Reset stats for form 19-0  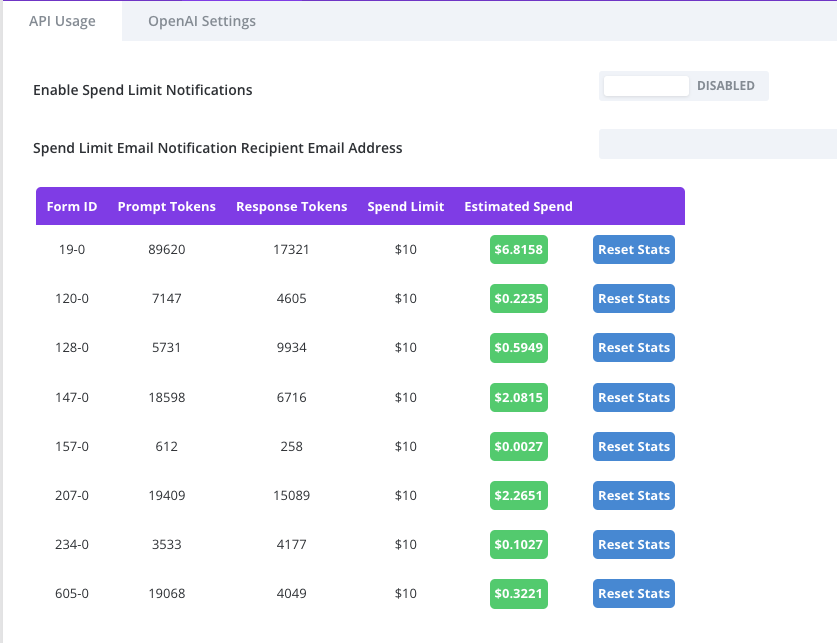[633, 249]
